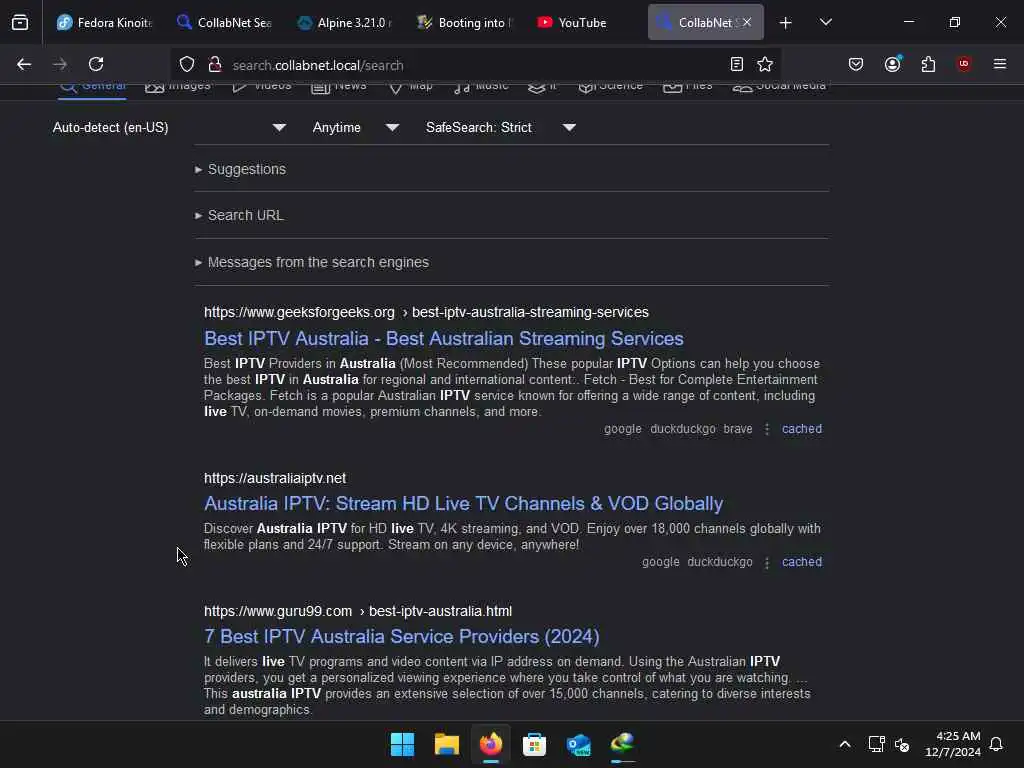Expand the Suggestions section
The image size is (1024, 768).
[240, 169]
